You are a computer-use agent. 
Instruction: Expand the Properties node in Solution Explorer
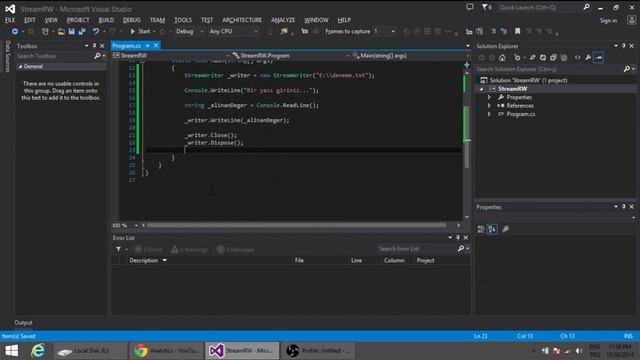pos(489,97)
